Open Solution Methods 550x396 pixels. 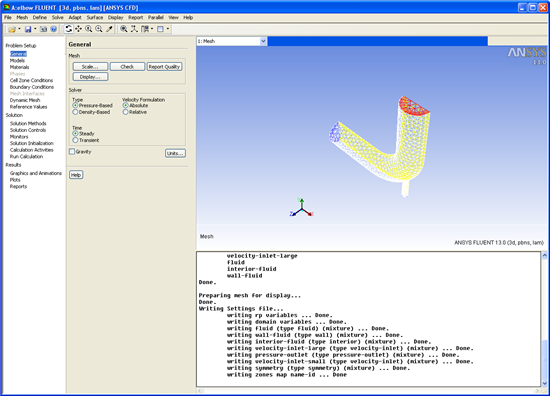coord(28,123)
